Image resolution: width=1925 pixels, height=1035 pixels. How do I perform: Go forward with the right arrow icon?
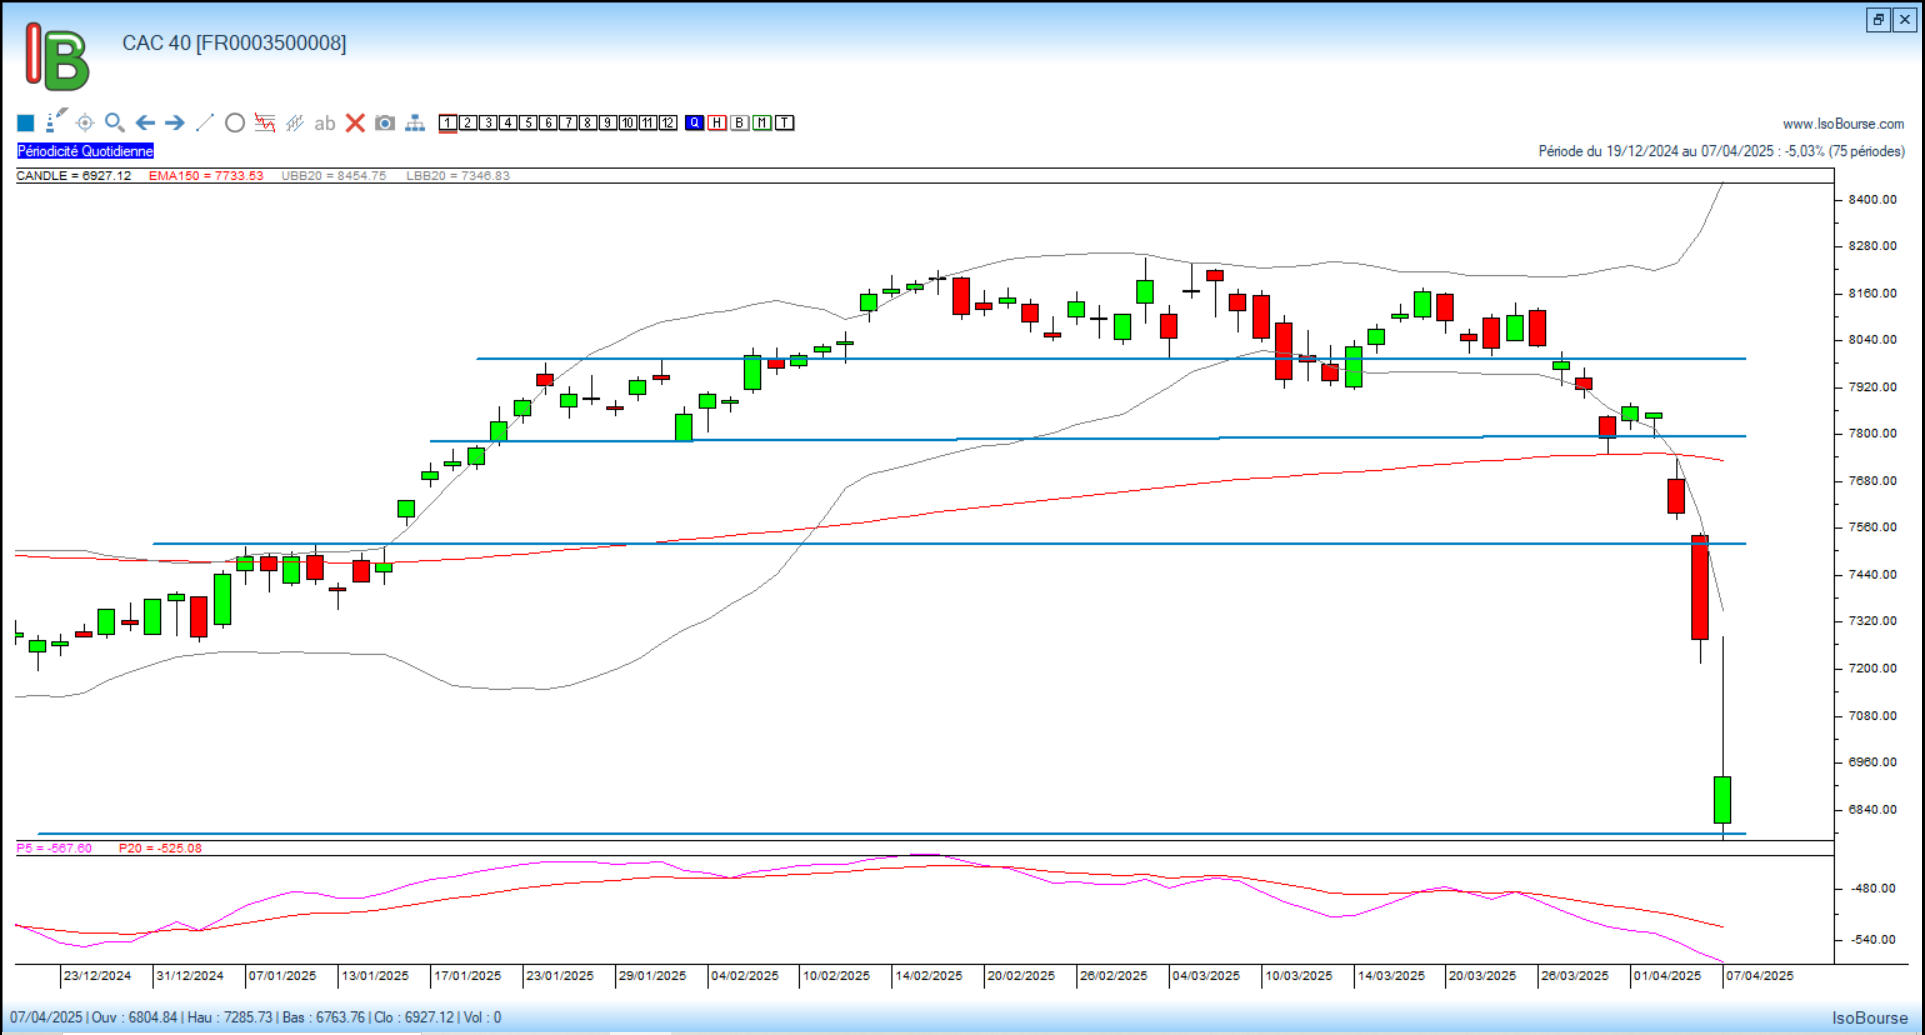(x=175, y=123)
